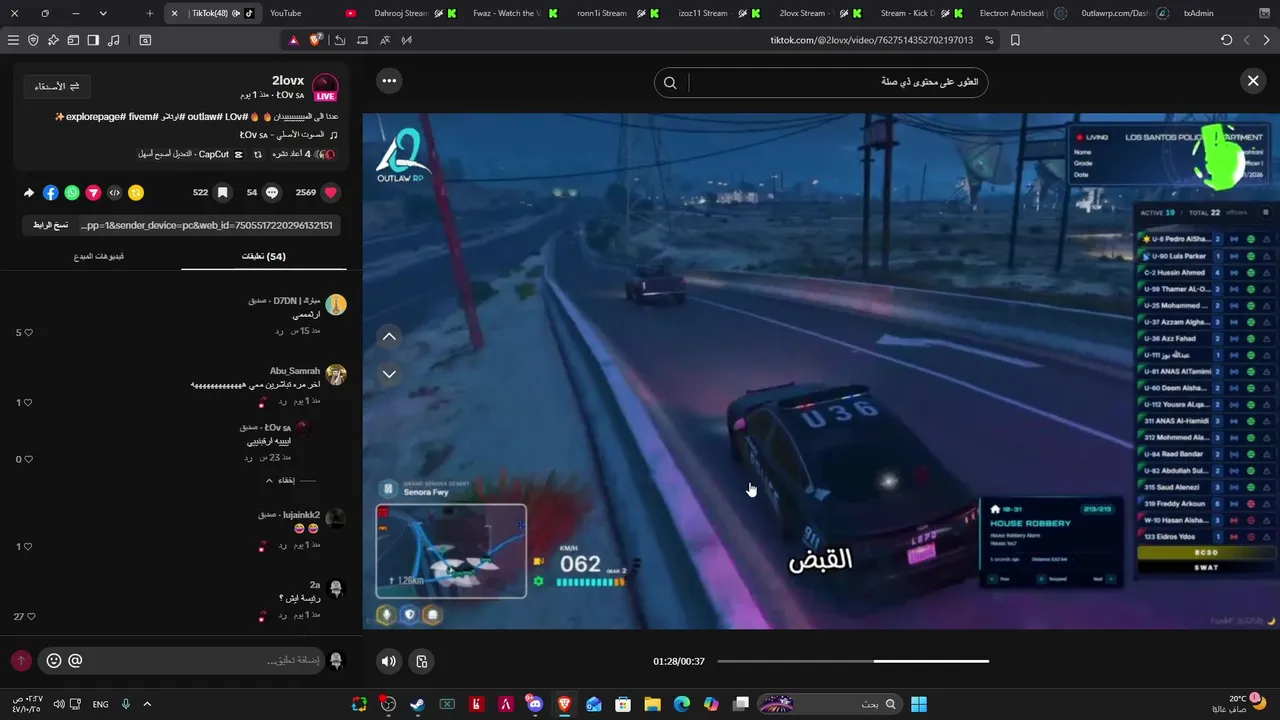
Task: Open the three-dots menu over the video
Action: pos(389,81)
